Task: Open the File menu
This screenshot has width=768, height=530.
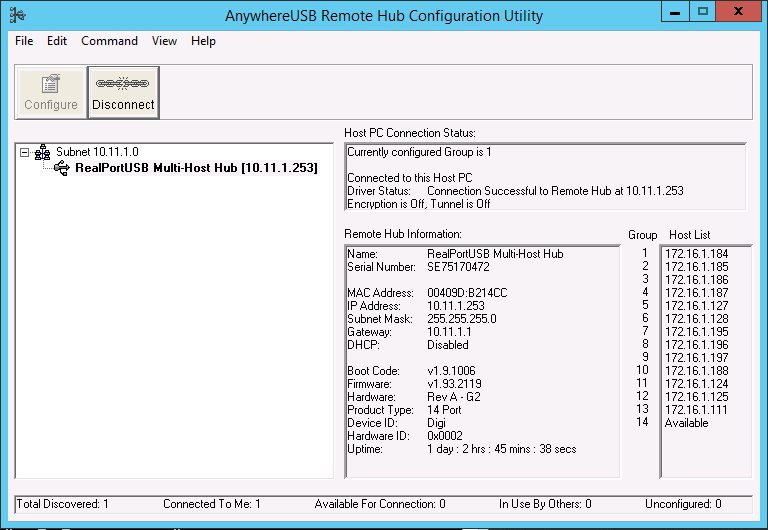Action: click(x=24, y=41)
